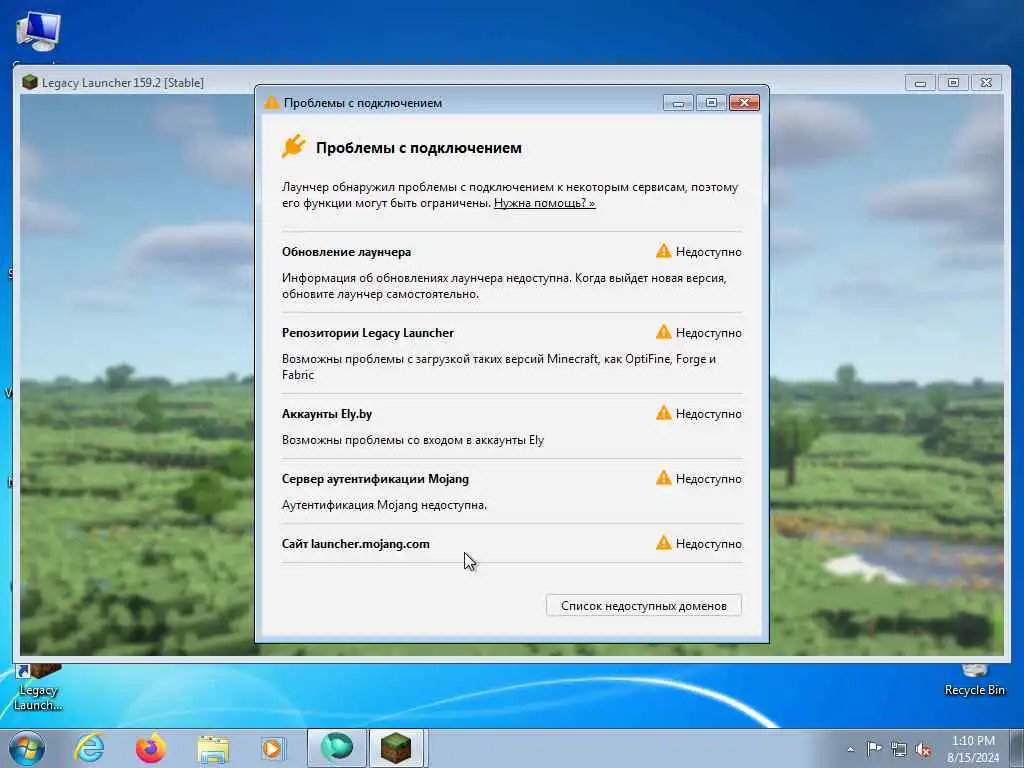
Task: Click the Legacy Launcher window title icon
Action: pyautogui.click(x=29, y=82)
